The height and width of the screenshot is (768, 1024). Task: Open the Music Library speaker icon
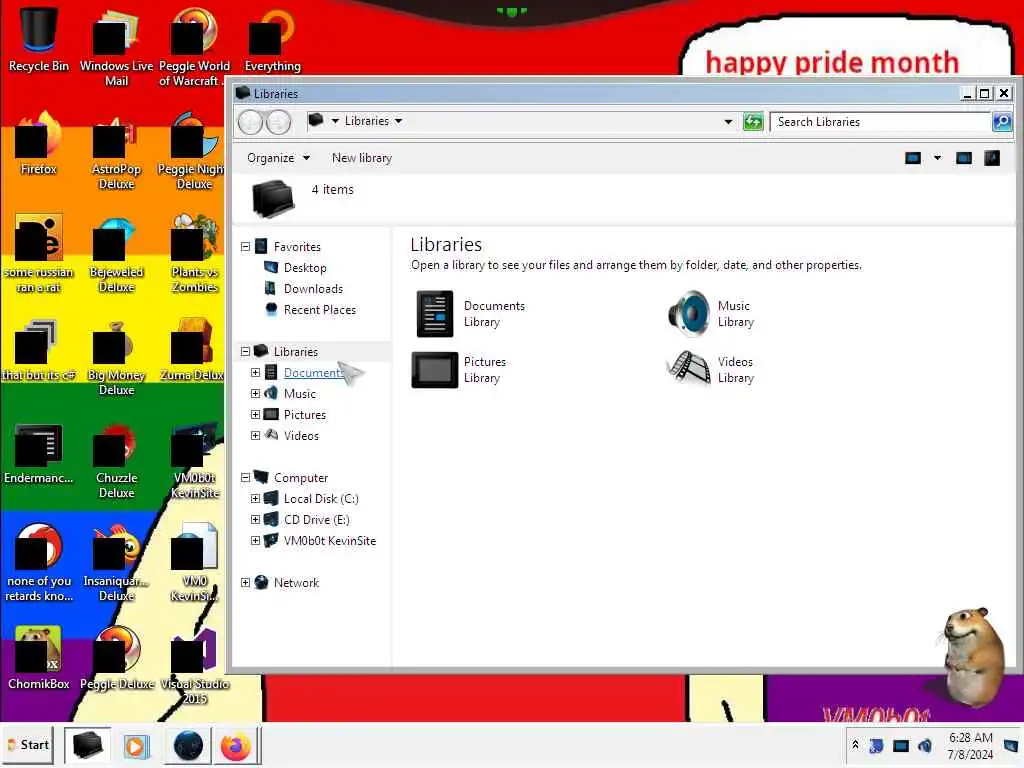pyautogui.click(x=688, y=313)
